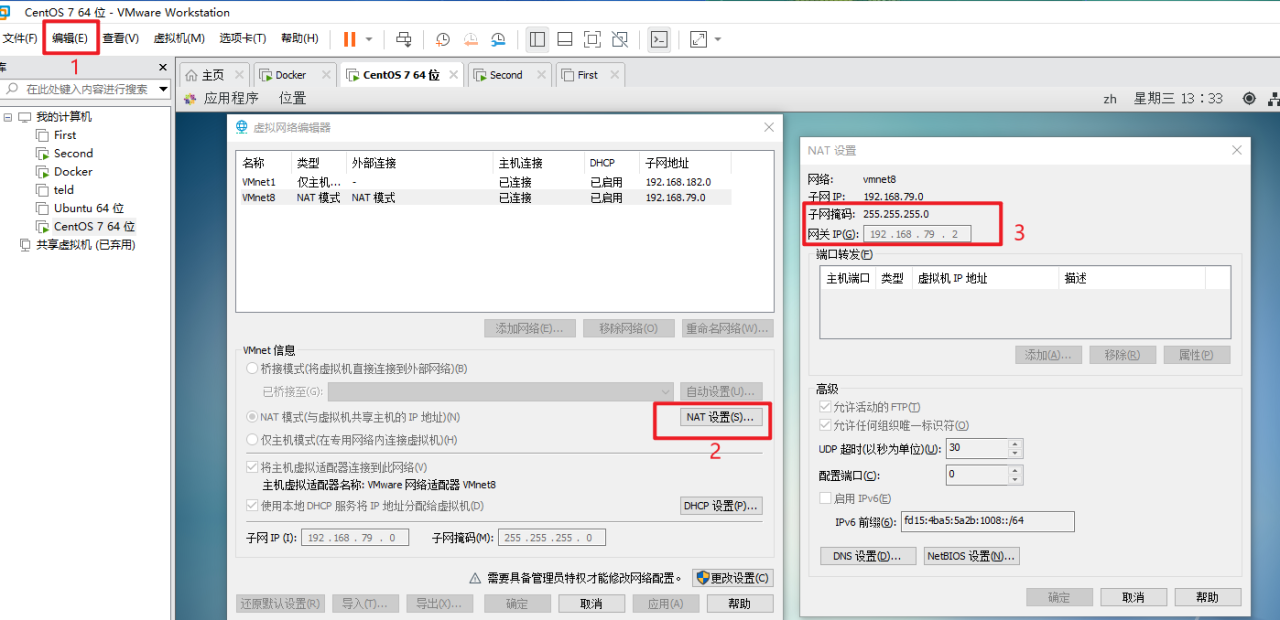Click the library search input field
The height and width of the screenshot is (620, 1280).
click(80, 89)
